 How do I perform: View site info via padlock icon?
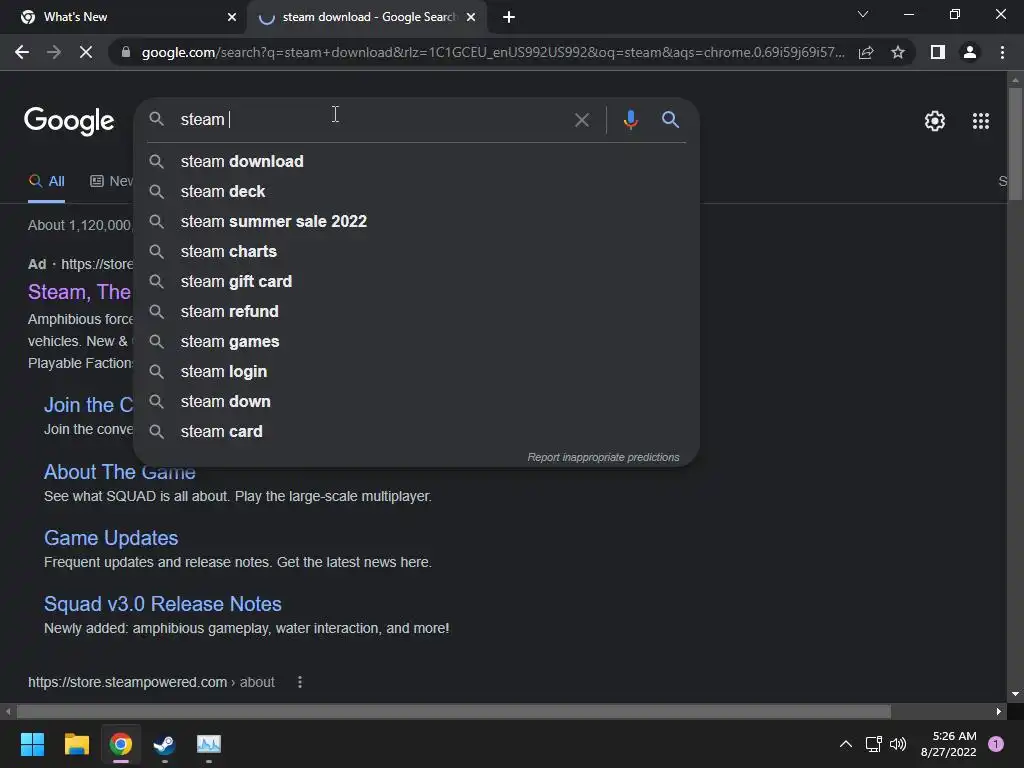pyautogui.click(x=125, y=52)
